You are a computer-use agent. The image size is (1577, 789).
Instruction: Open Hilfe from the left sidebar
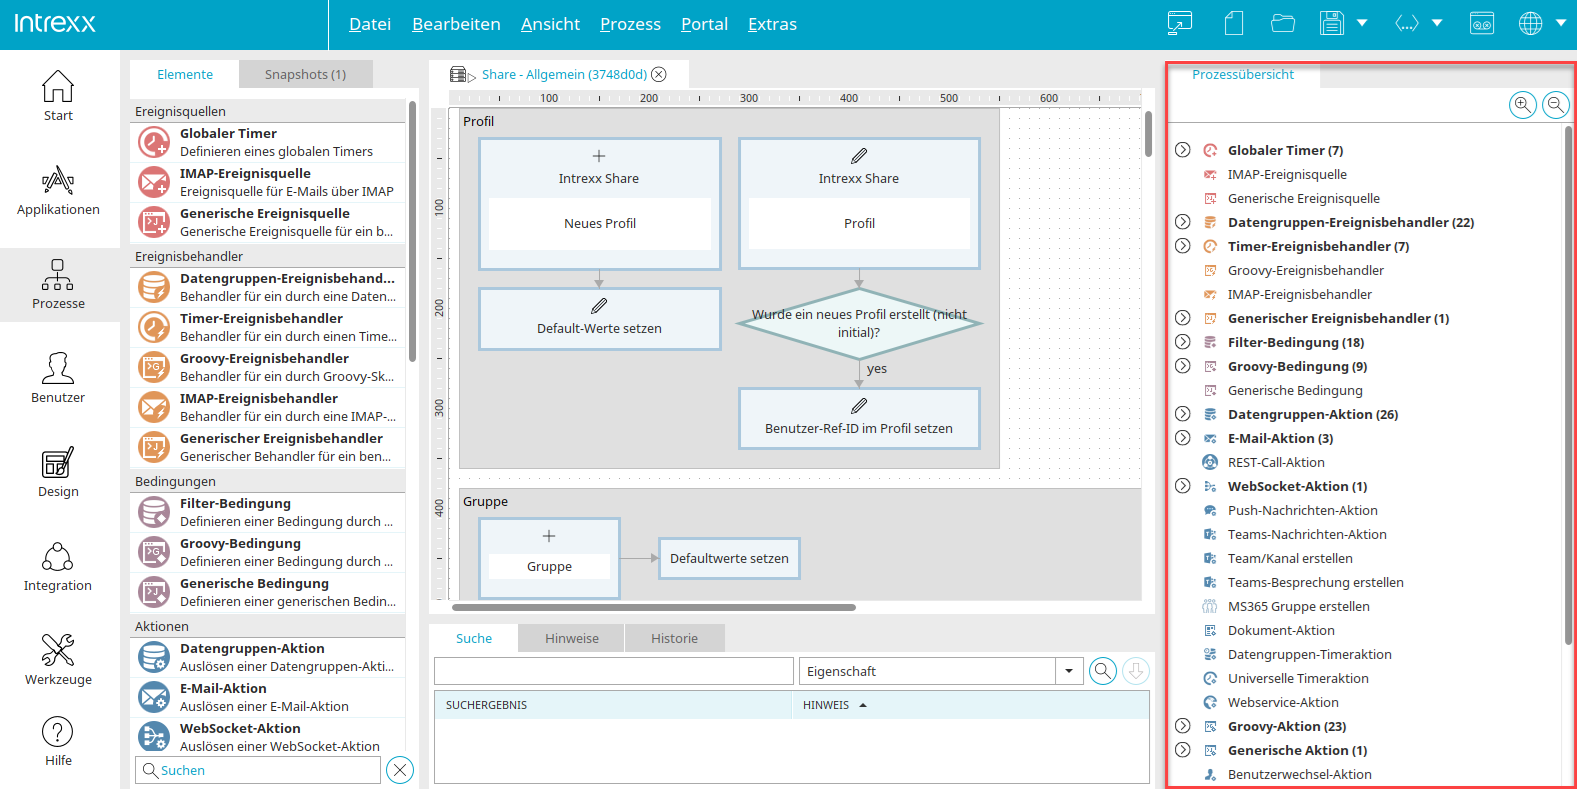click(x=58, y=741)
